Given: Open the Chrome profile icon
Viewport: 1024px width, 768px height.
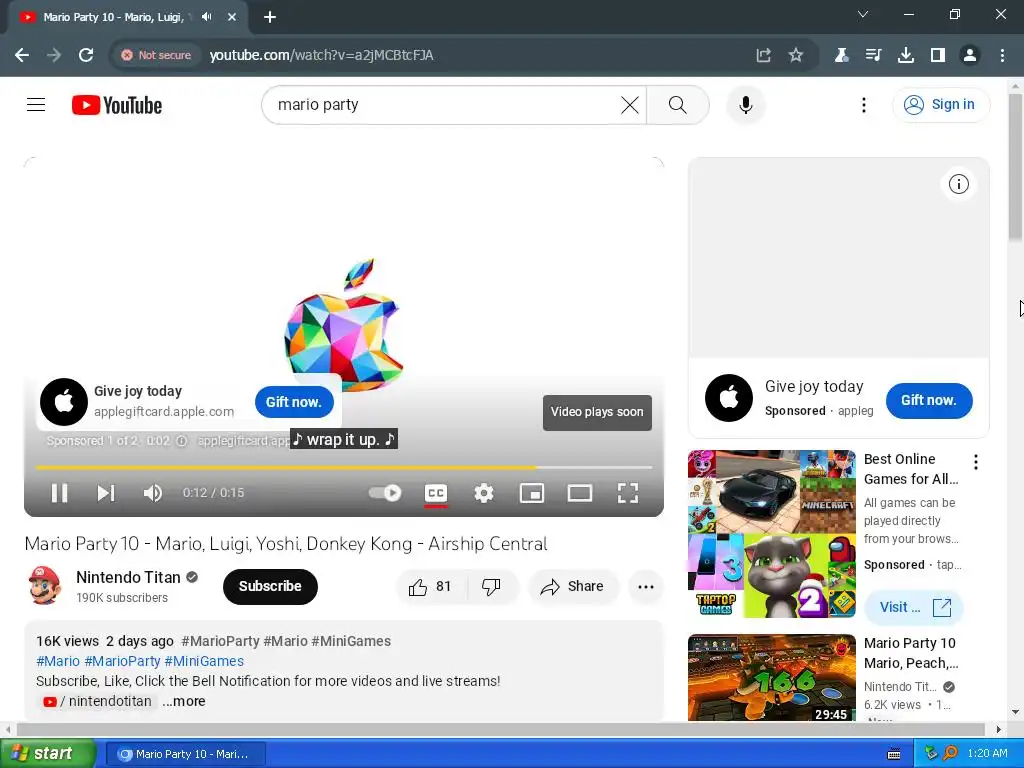Looking at the screenshot, I should coord(970,55).
